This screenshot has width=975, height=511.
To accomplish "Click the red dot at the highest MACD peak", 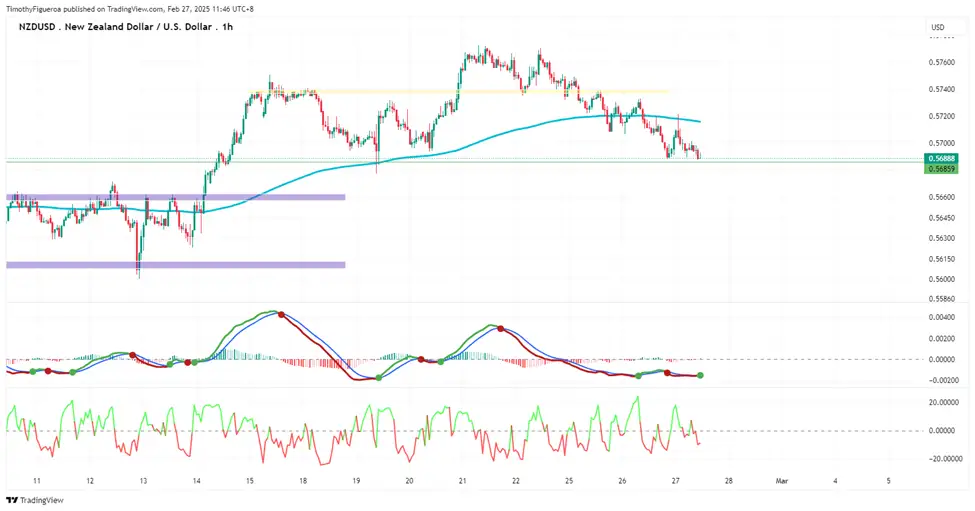I will pyautogui.click(x=281, y=315).
